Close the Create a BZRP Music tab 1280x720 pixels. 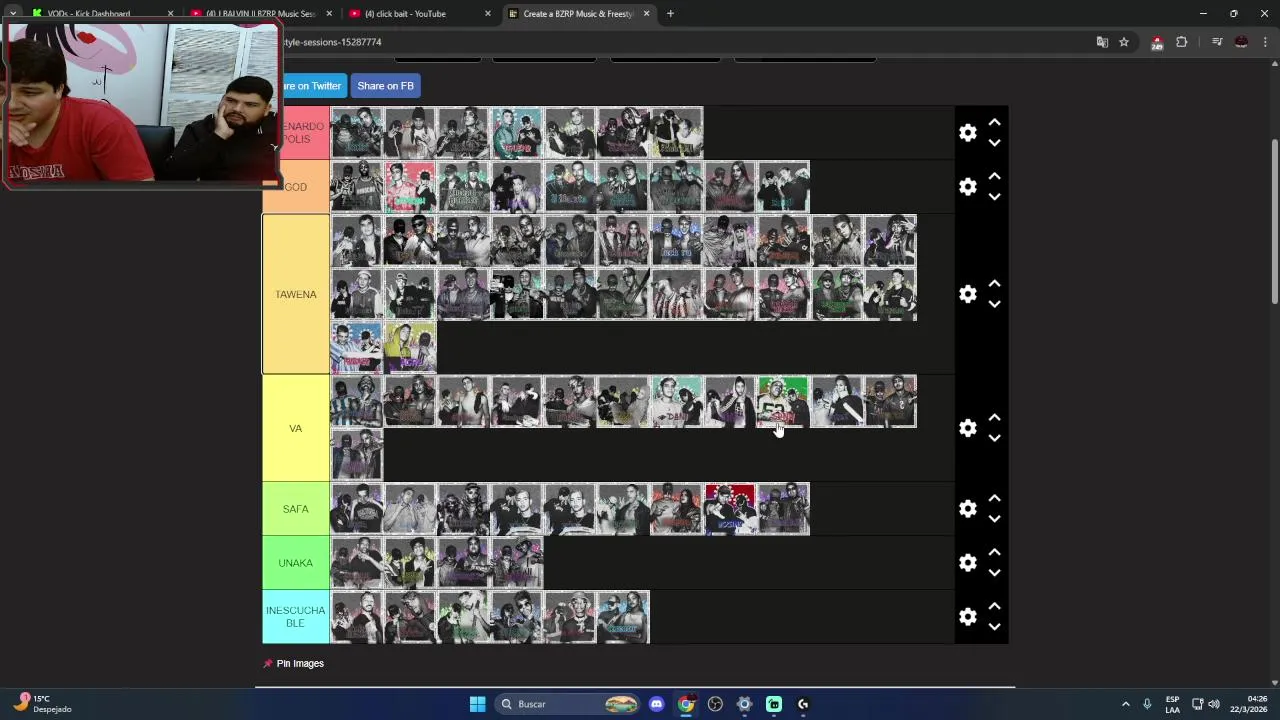(x=646, y=14)
